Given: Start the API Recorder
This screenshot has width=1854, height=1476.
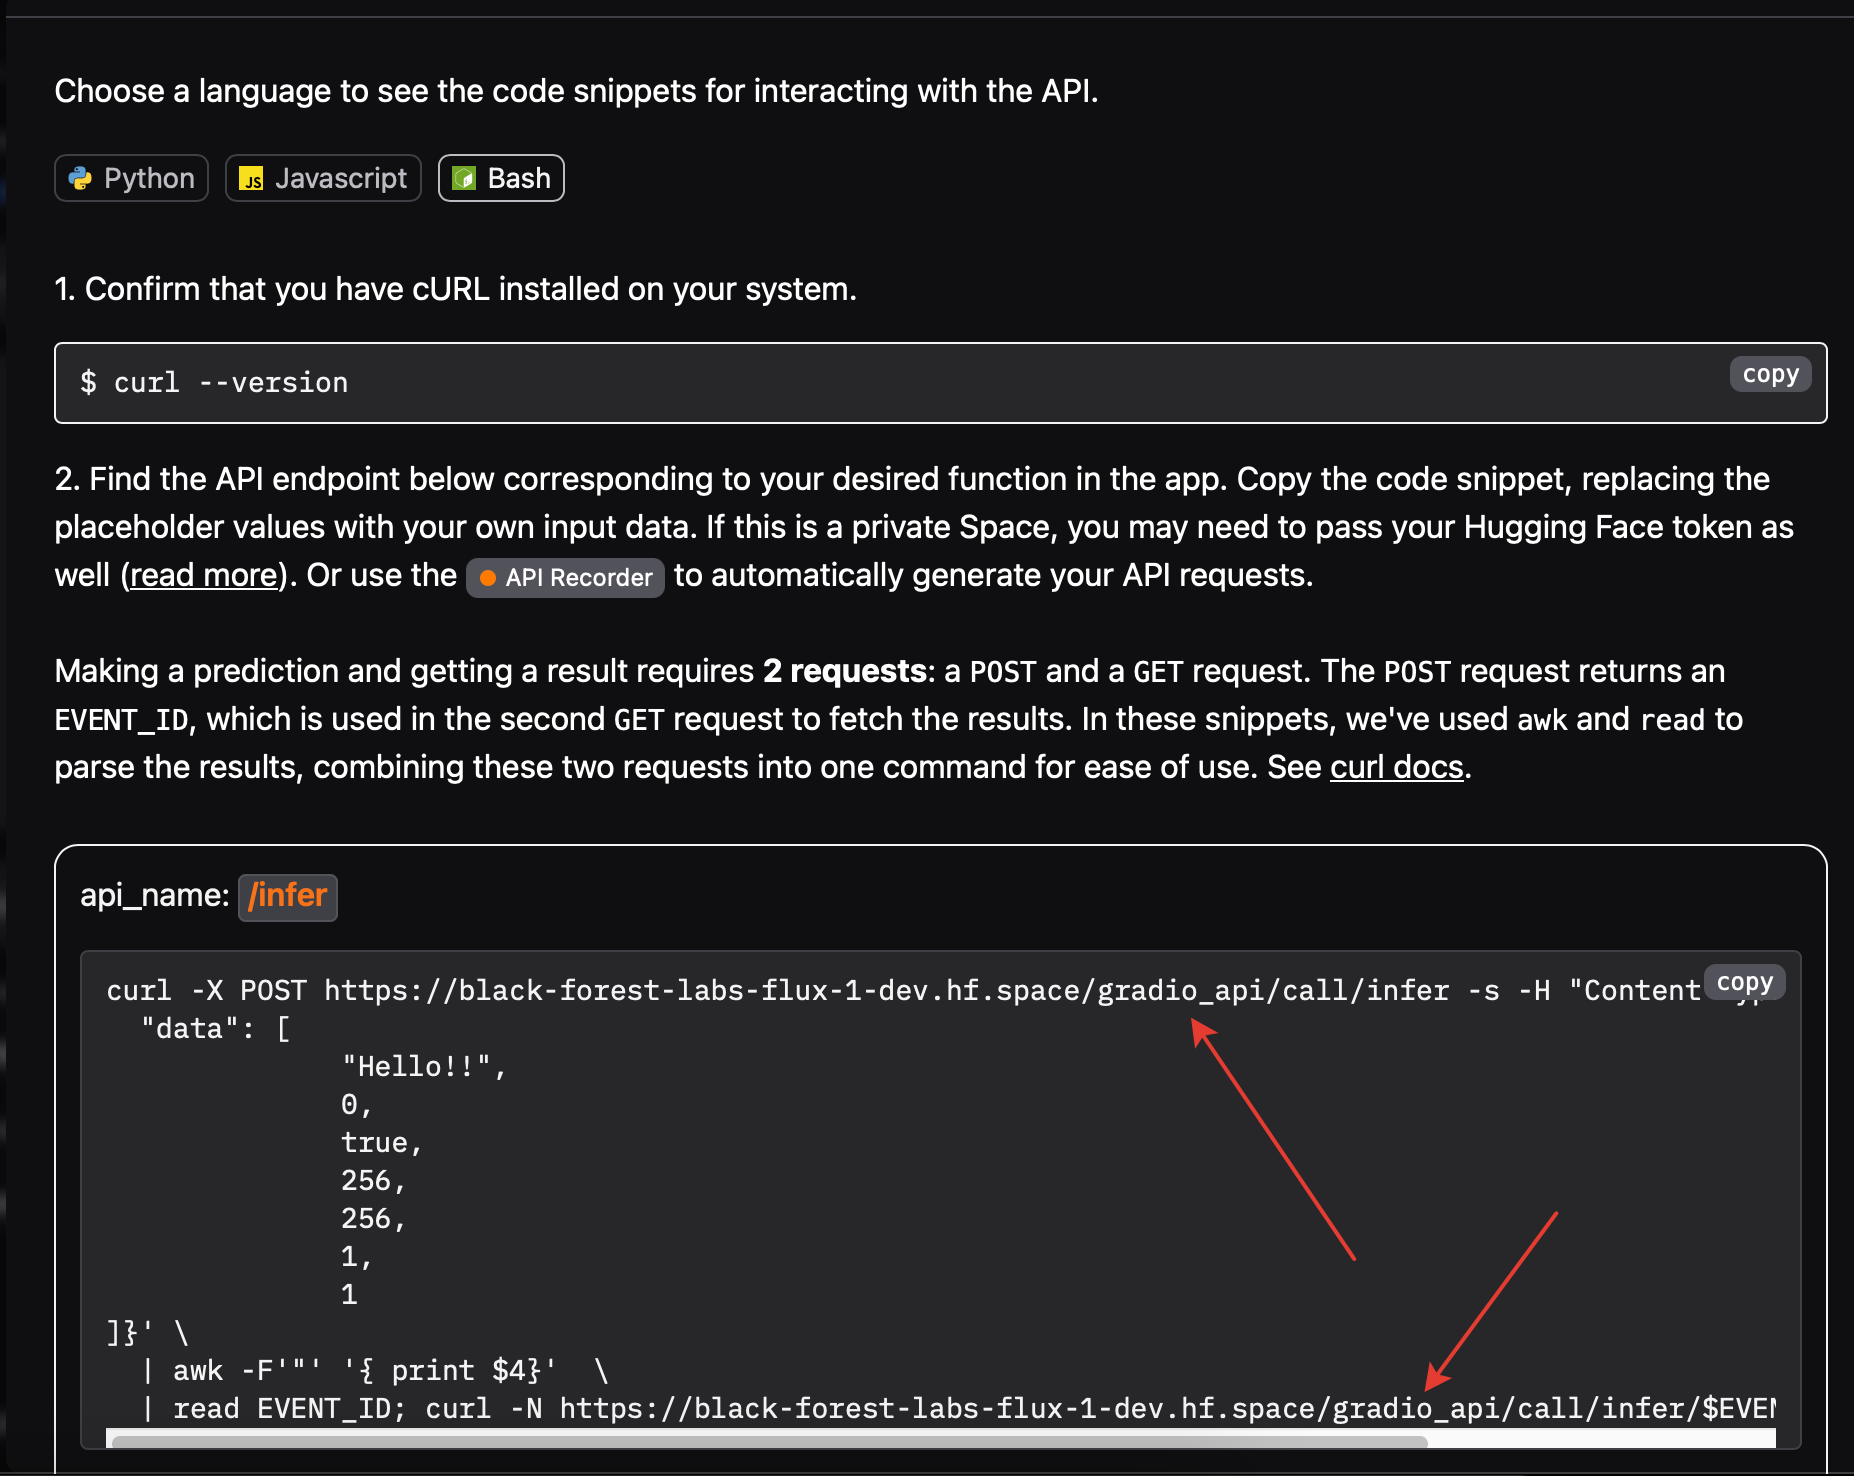Looking at the screenshot, I should tap(566, 577).
